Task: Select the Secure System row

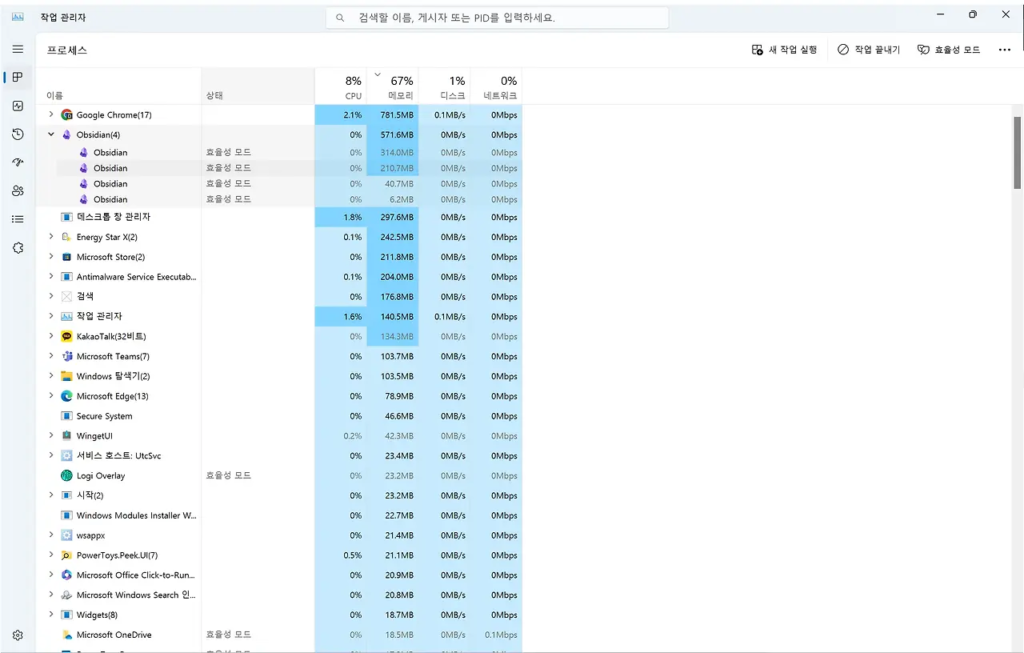Action: point(280,416)
